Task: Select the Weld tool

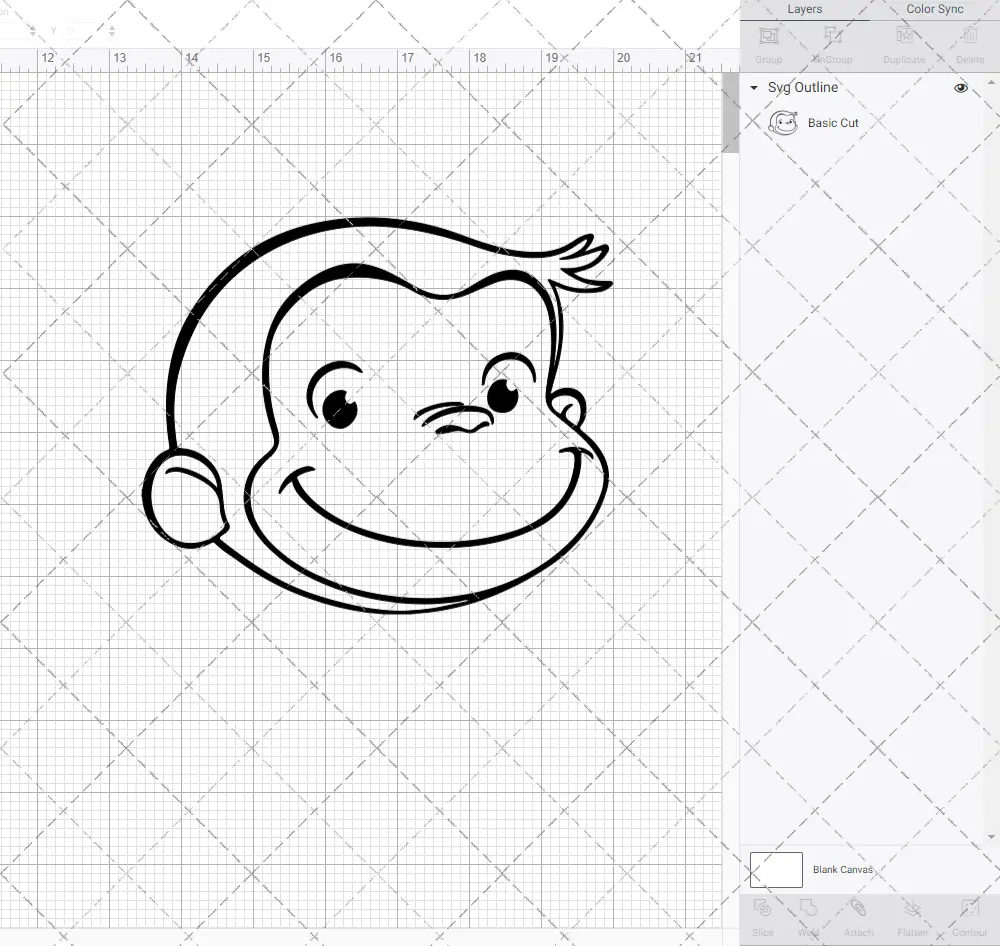Action: [x=809, y=915]
